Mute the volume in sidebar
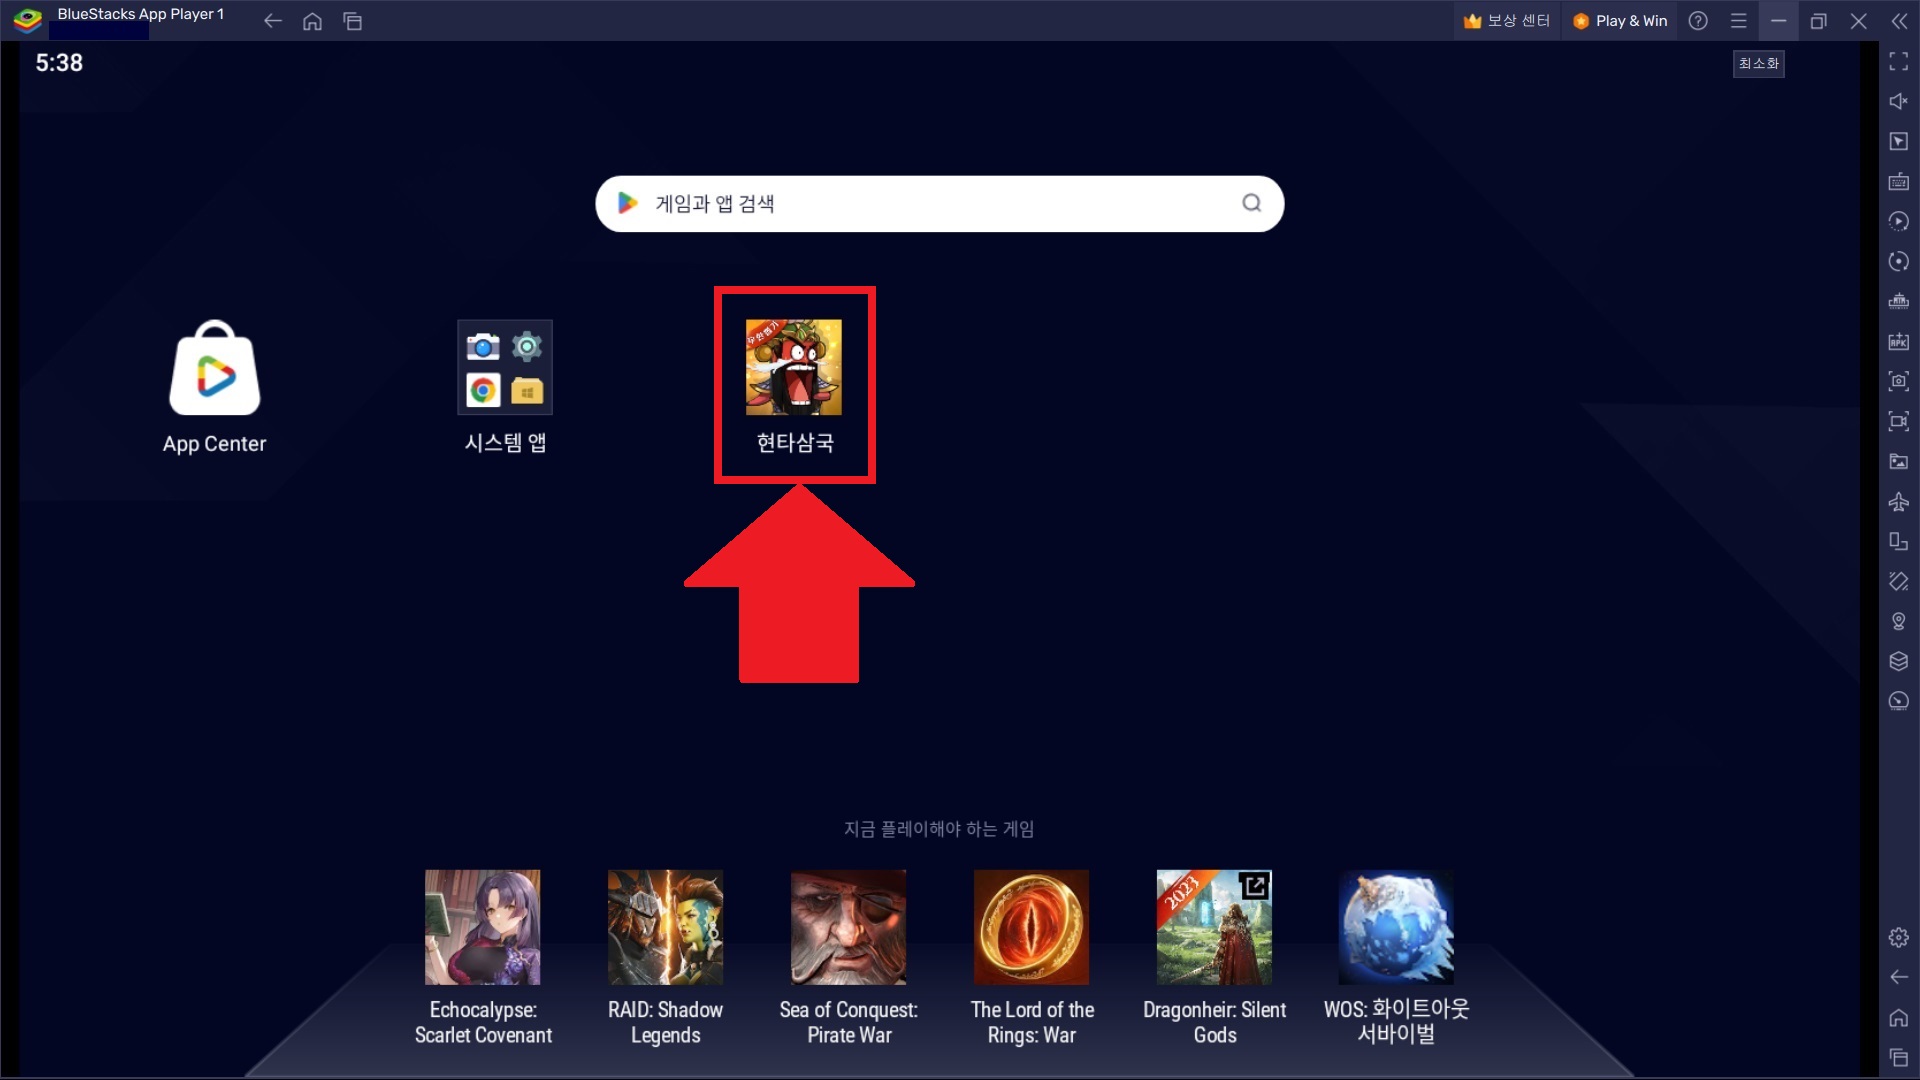 pos(1898,102)
